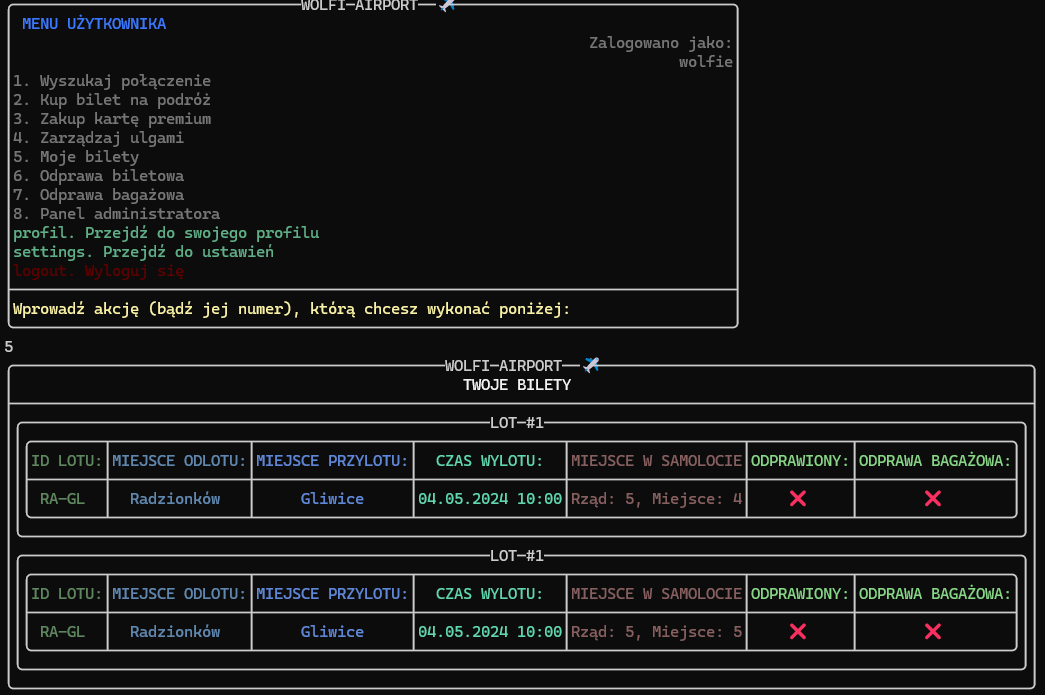Click the action prompt Wprowadź akcję line
Viewport: 1045px width, 695px height.
click(291, 309)
